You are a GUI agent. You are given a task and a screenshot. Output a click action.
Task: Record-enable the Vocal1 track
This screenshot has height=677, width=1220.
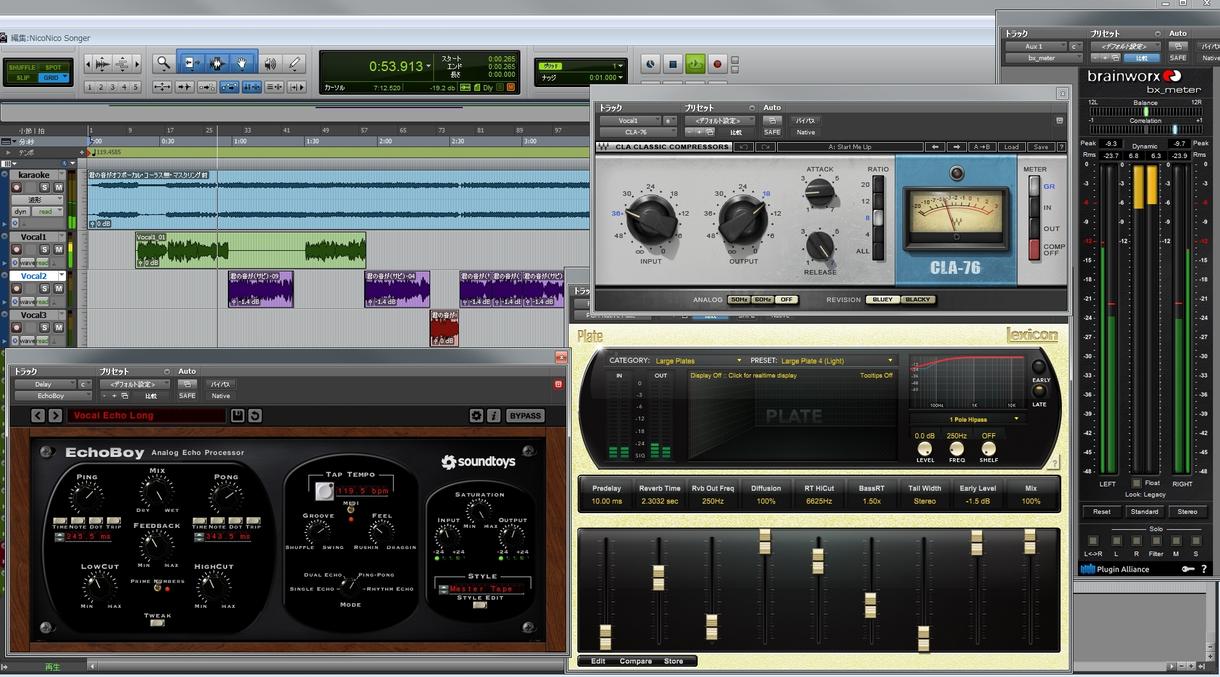[17, 249]
